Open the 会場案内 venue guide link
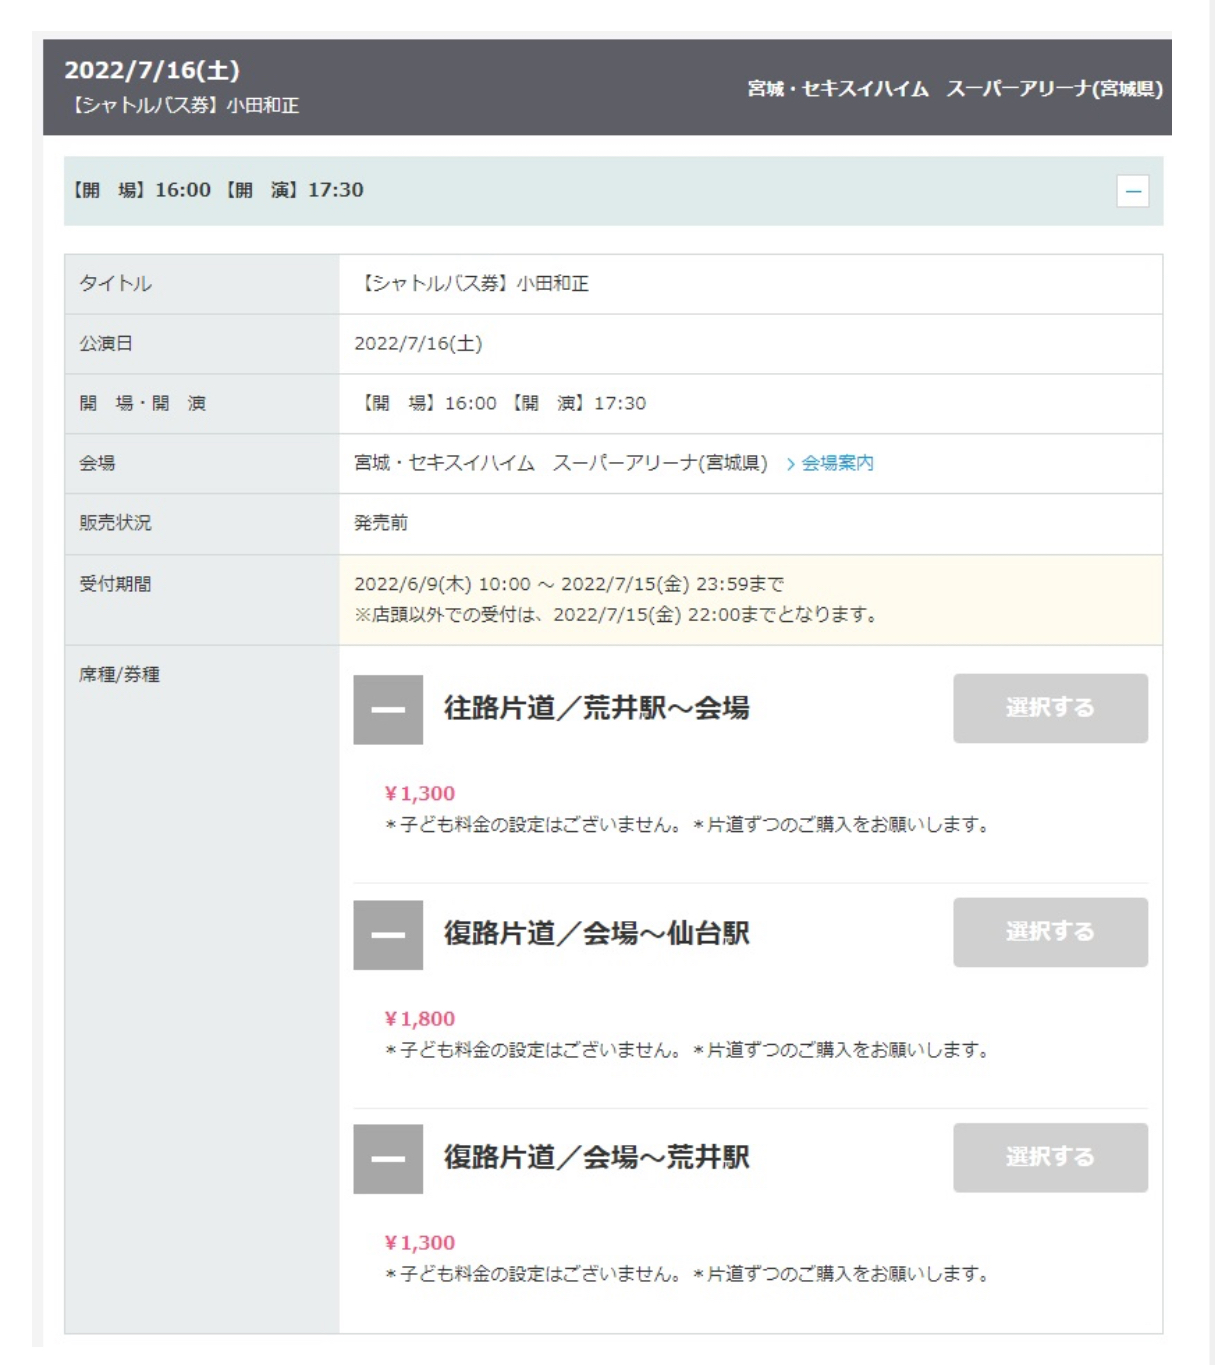The height and width of the screenshot is (1365, 1215). pos(837,463)
